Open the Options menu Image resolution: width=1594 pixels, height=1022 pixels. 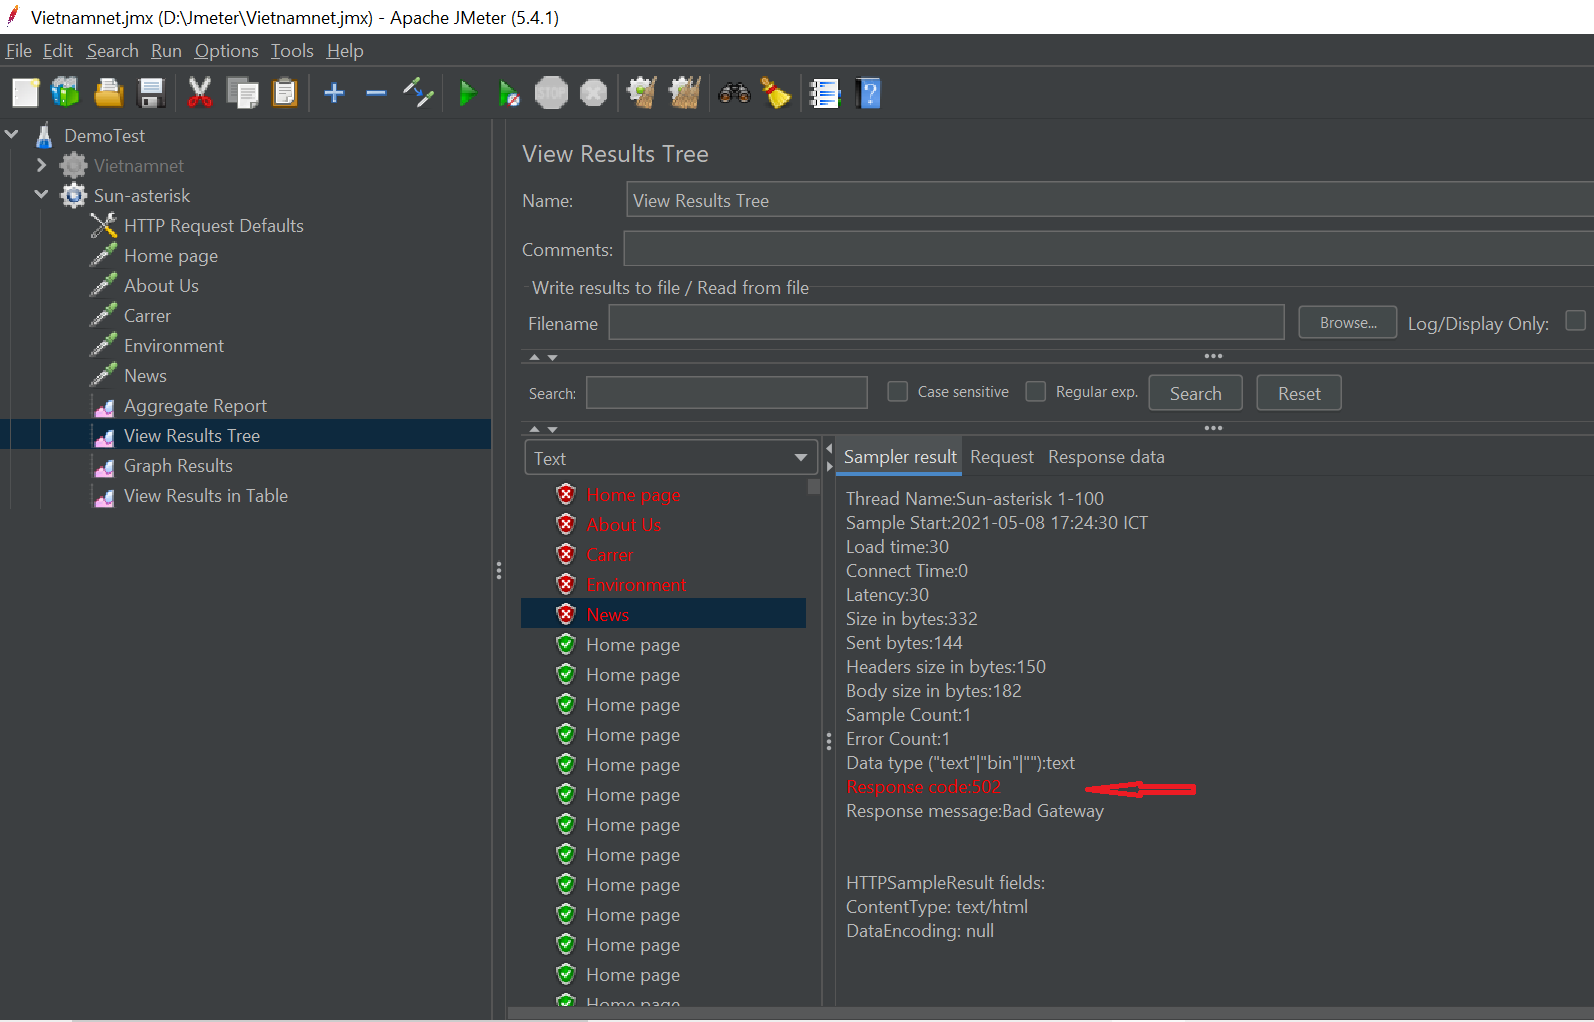pos(226,51)
